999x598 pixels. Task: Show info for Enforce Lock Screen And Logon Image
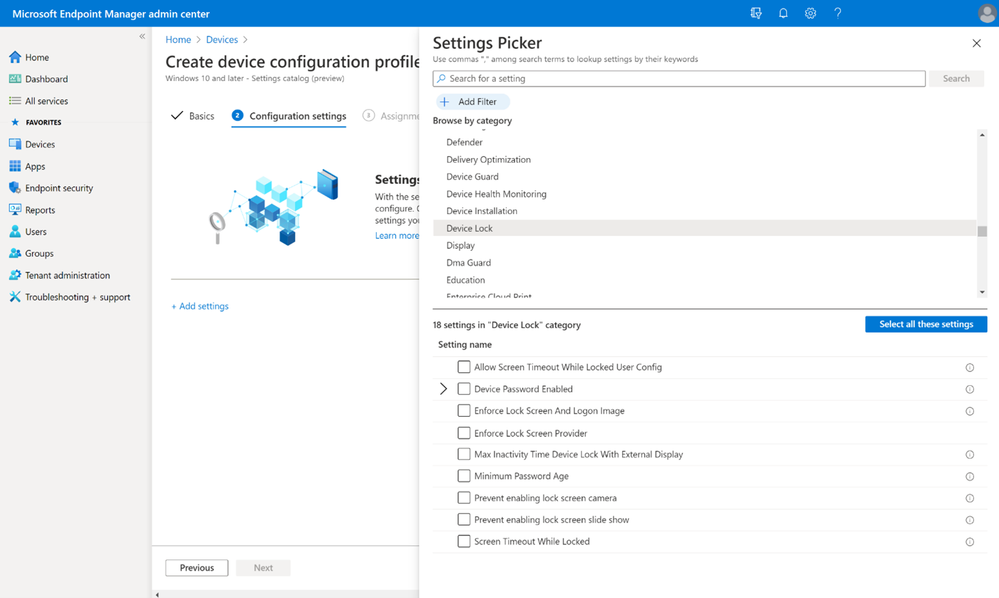pyautogui.click(x=970, y=411)
